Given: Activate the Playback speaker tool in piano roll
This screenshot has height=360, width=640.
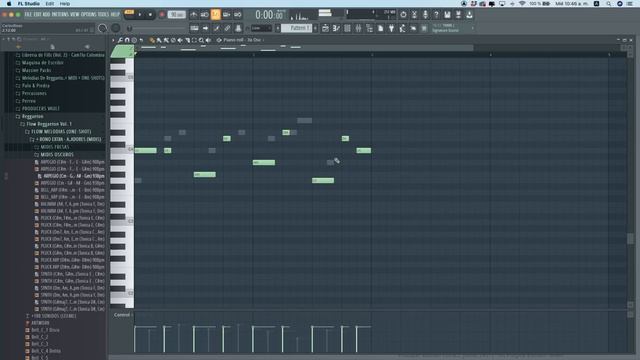Looking at the screenshot, I should pyautogui.click(x=208, y=40).
